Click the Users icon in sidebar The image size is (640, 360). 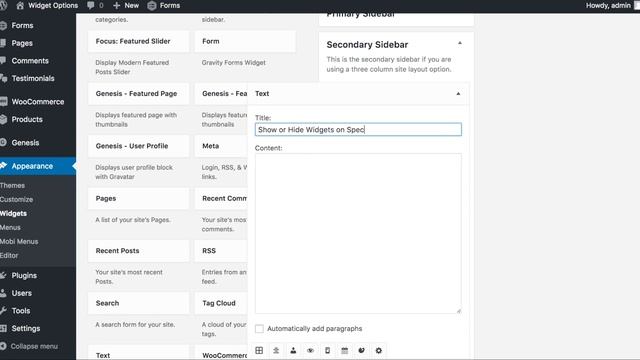pos(3,293)
